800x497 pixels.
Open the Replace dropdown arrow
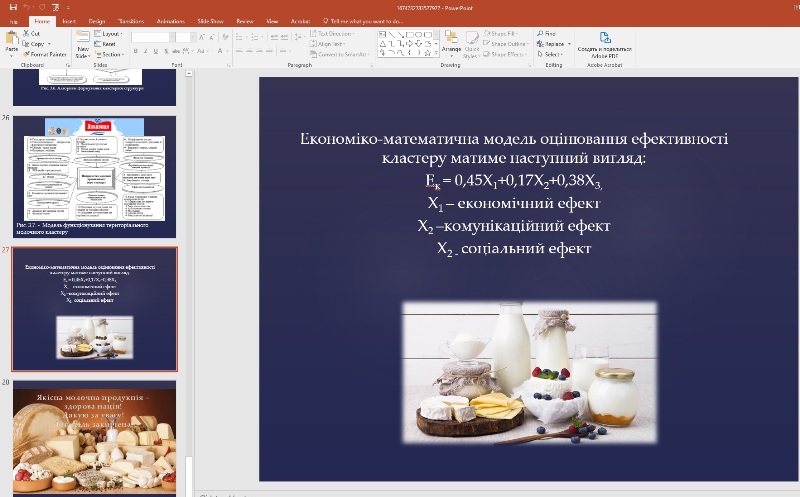(x=569, y=44)
